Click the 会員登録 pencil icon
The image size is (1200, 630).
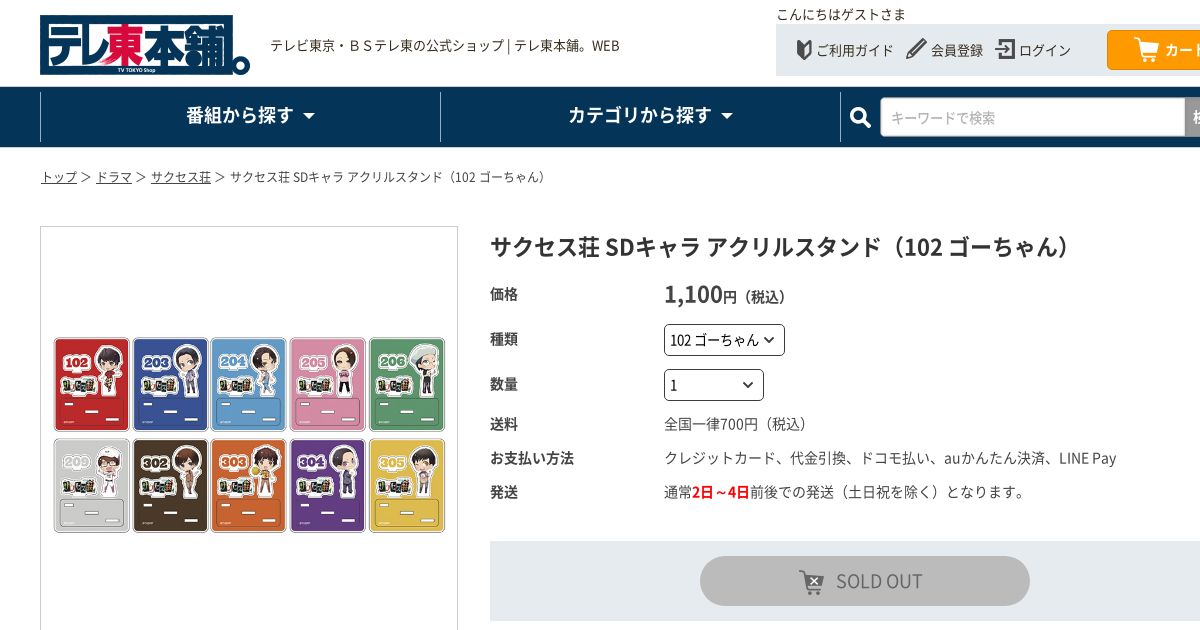[916, 49]
